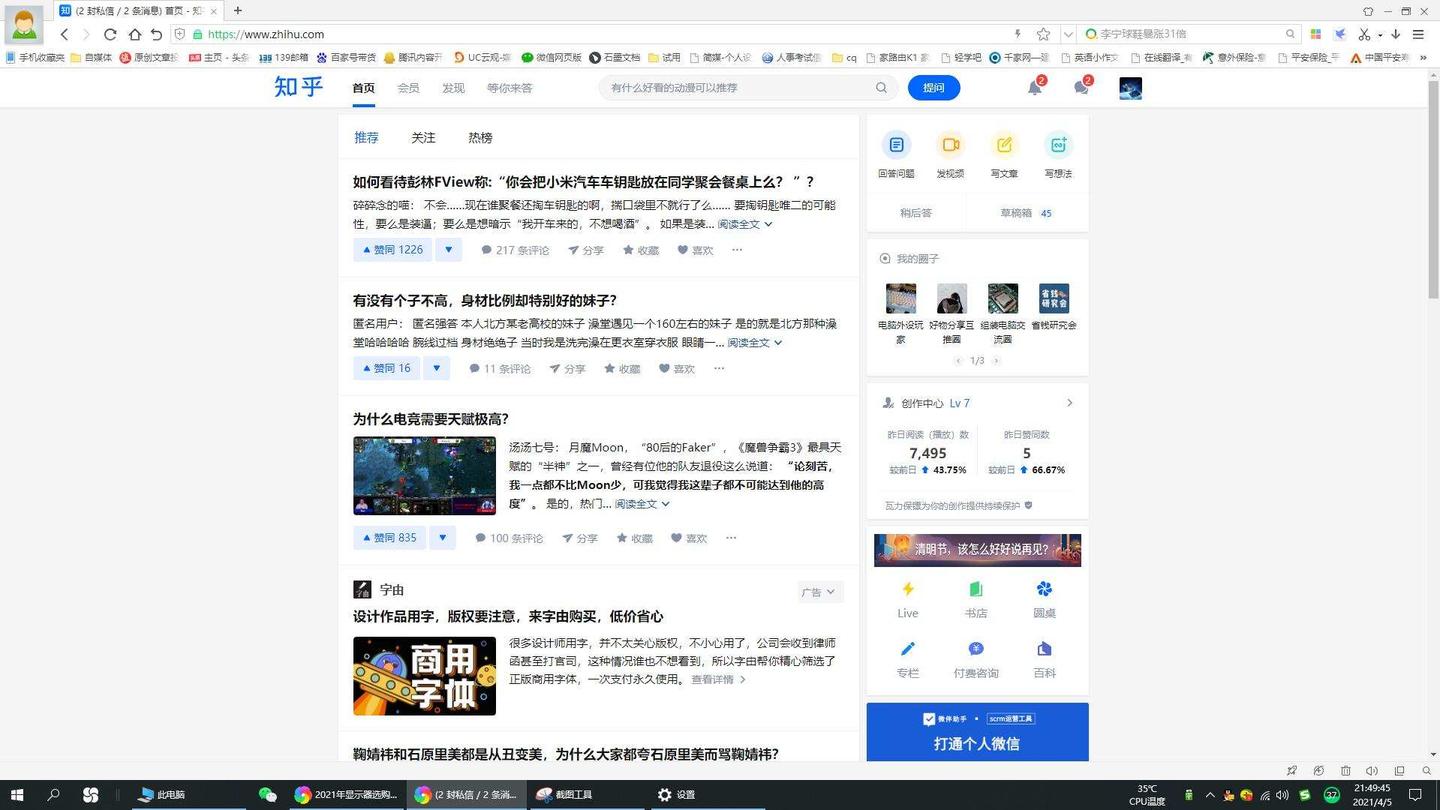Image resolution: width=1440 pixels, height=810 pixels.
Task: Open more options for the 217 条评论 post
Action: pos(737,250)
